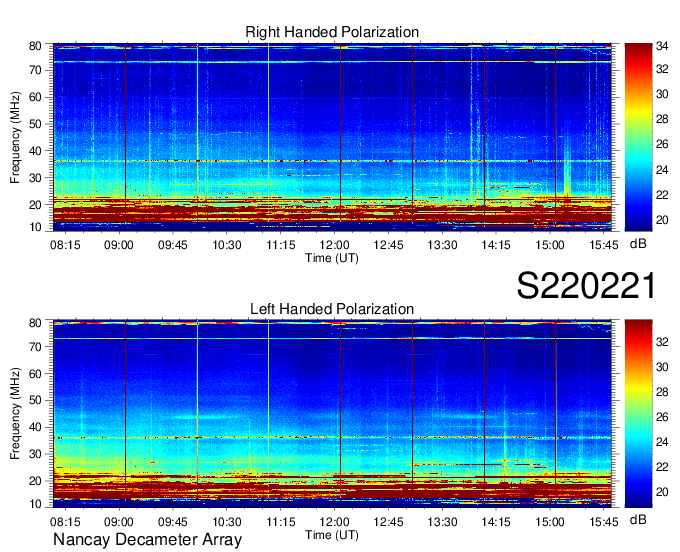Viewport: 680px width, 552px height.
Task: Click the 10:30 tick under the bottom plot
Action: 226,522
